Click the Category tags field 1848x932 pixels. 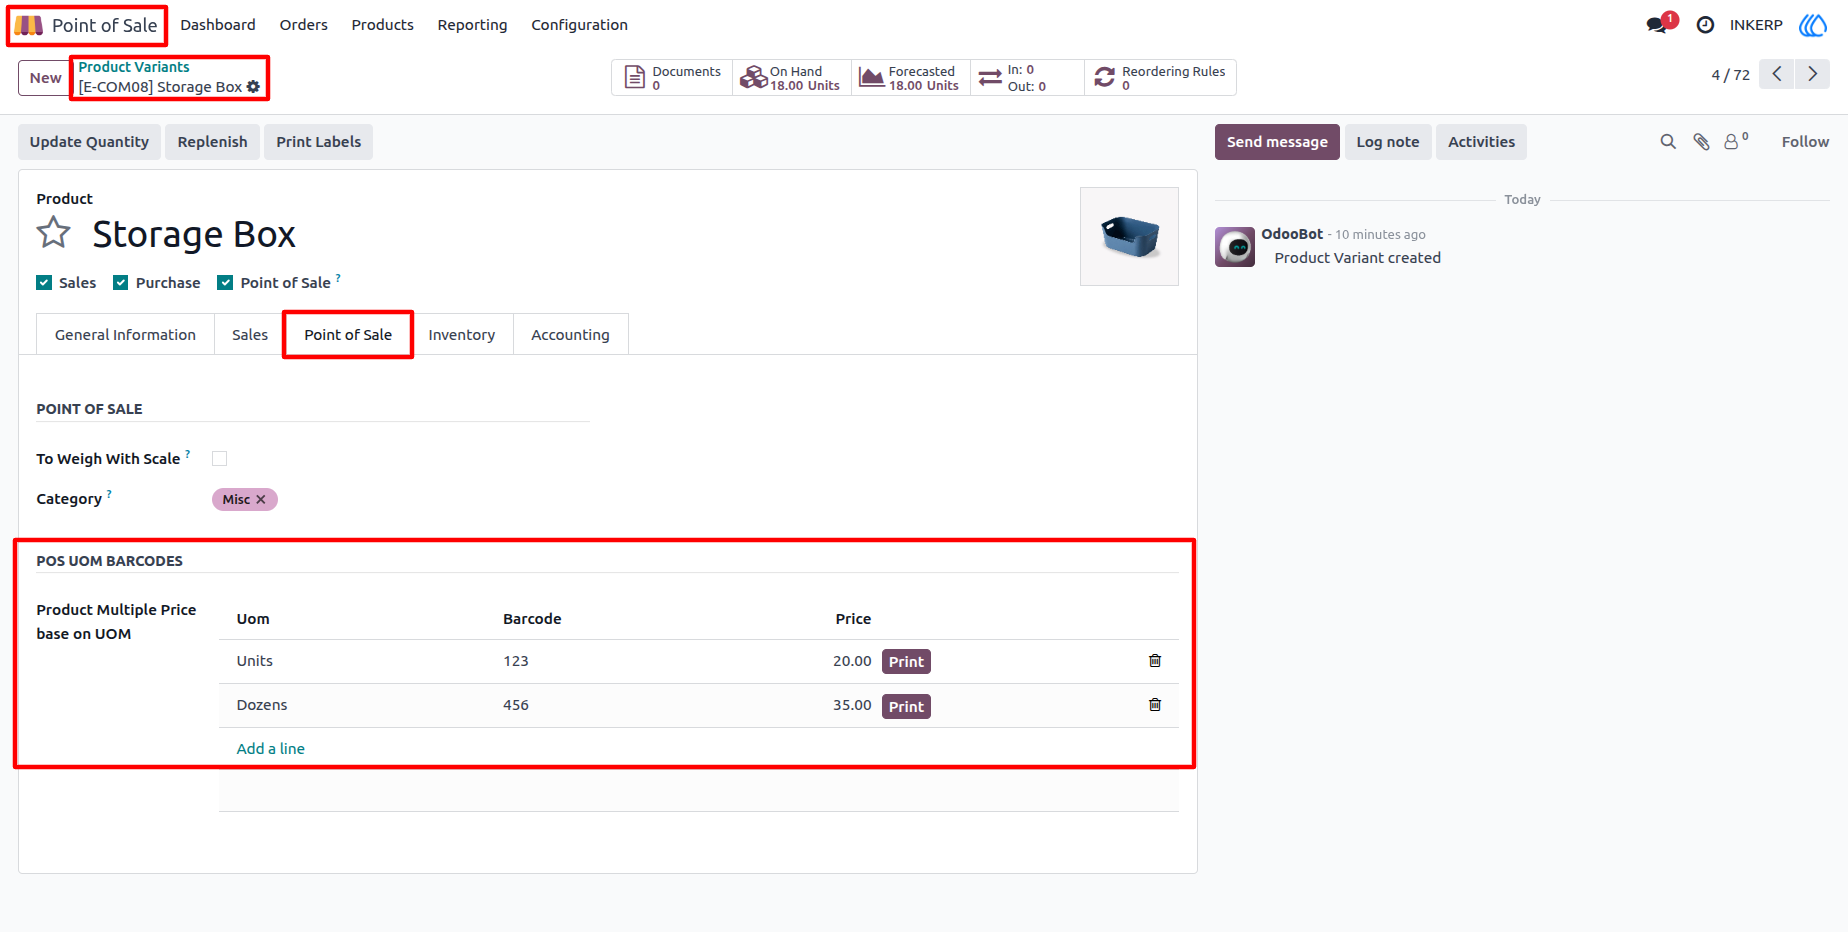400,500
